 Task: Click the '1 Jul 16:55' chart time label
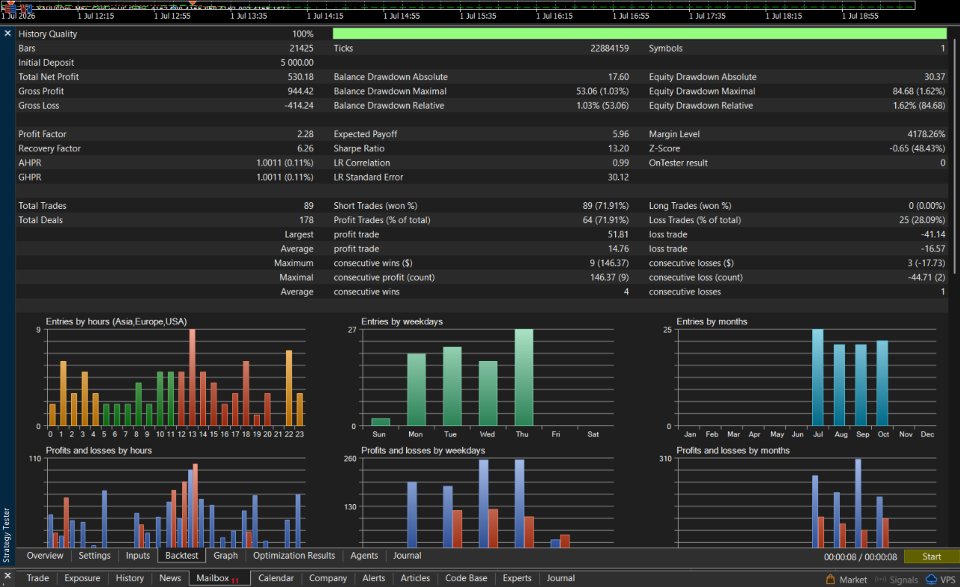(631, 16)
